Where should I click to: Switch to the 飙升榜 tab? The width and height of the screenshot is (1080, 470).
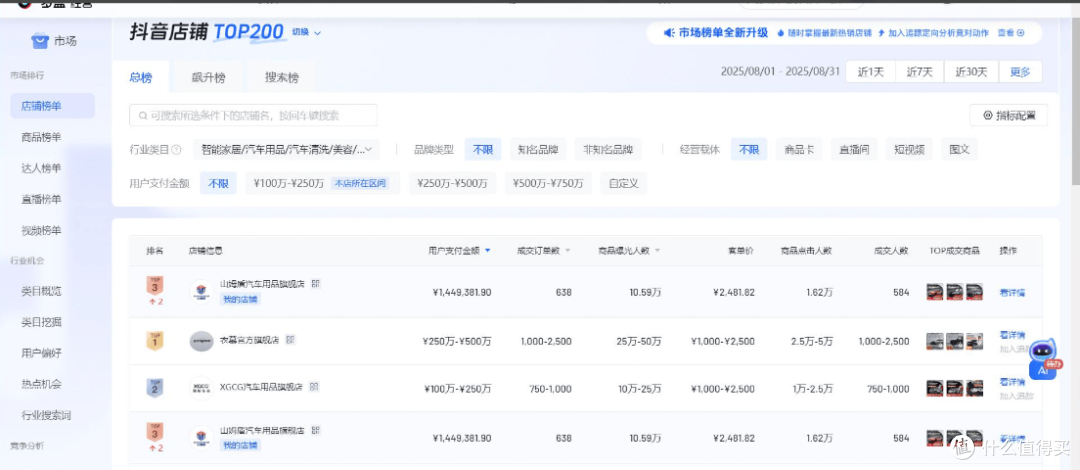[208, 77]
